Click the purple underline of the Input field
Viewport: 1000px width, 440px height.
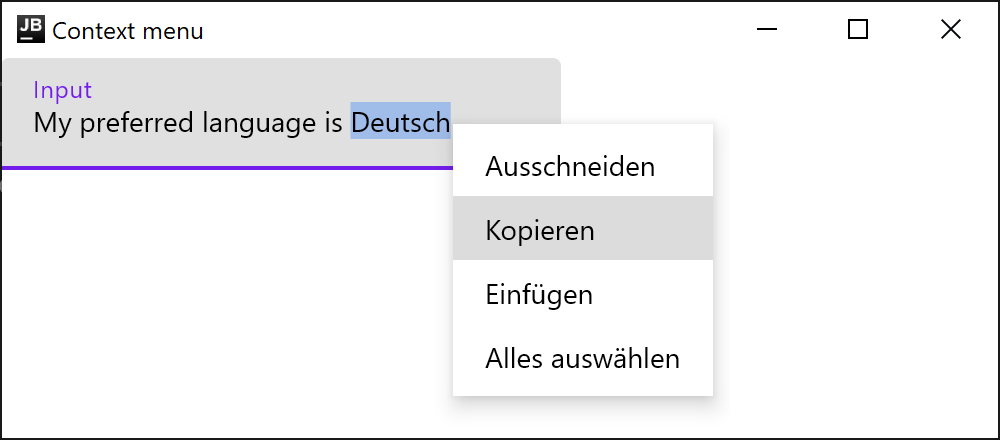pyautogui.click(x=200, y=168)
